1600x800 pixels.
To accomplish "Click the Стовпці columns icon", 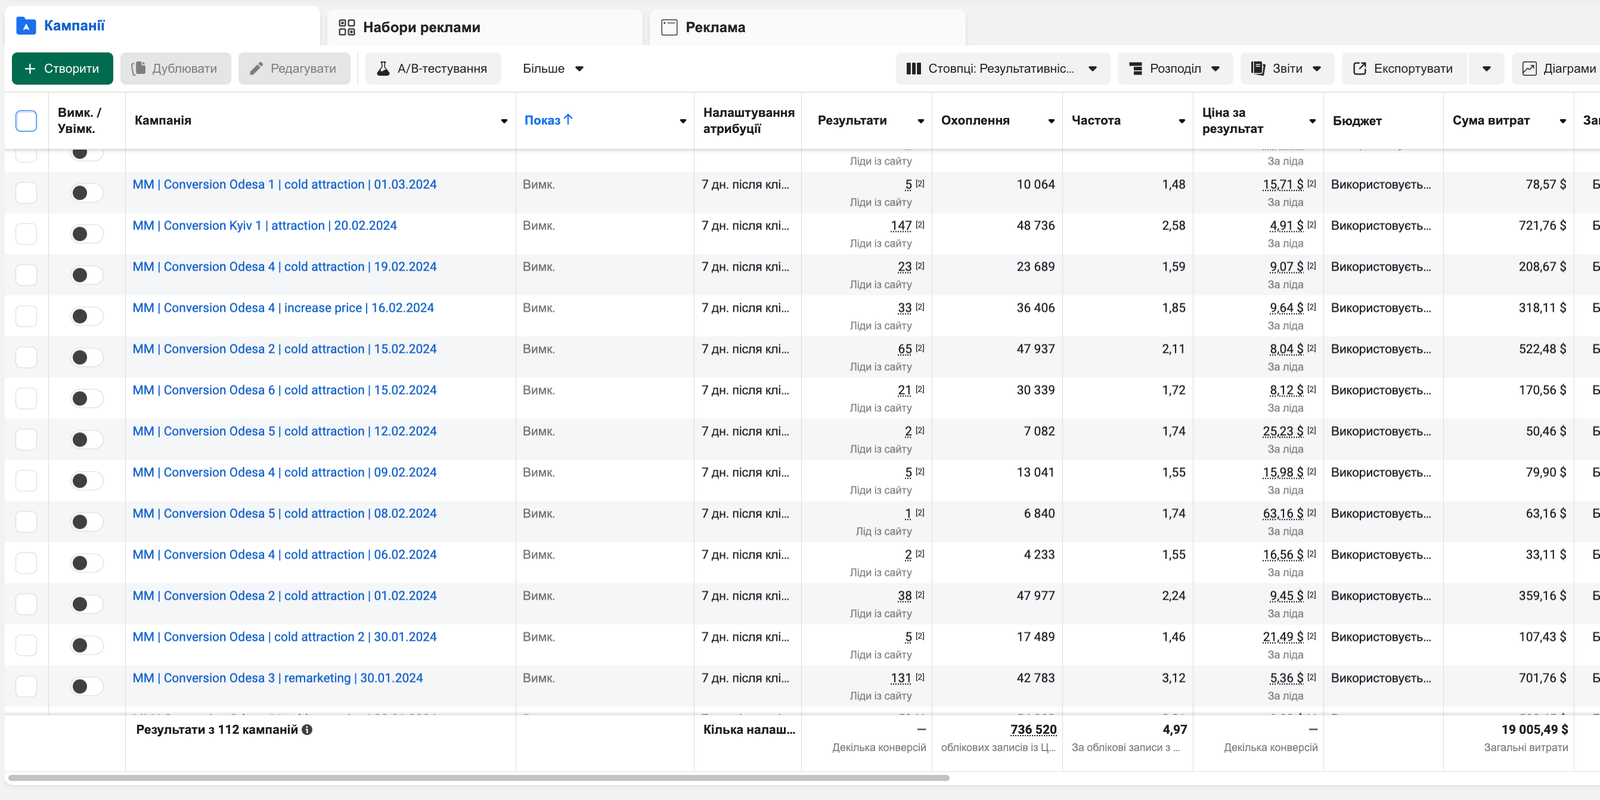I will 913,69.
